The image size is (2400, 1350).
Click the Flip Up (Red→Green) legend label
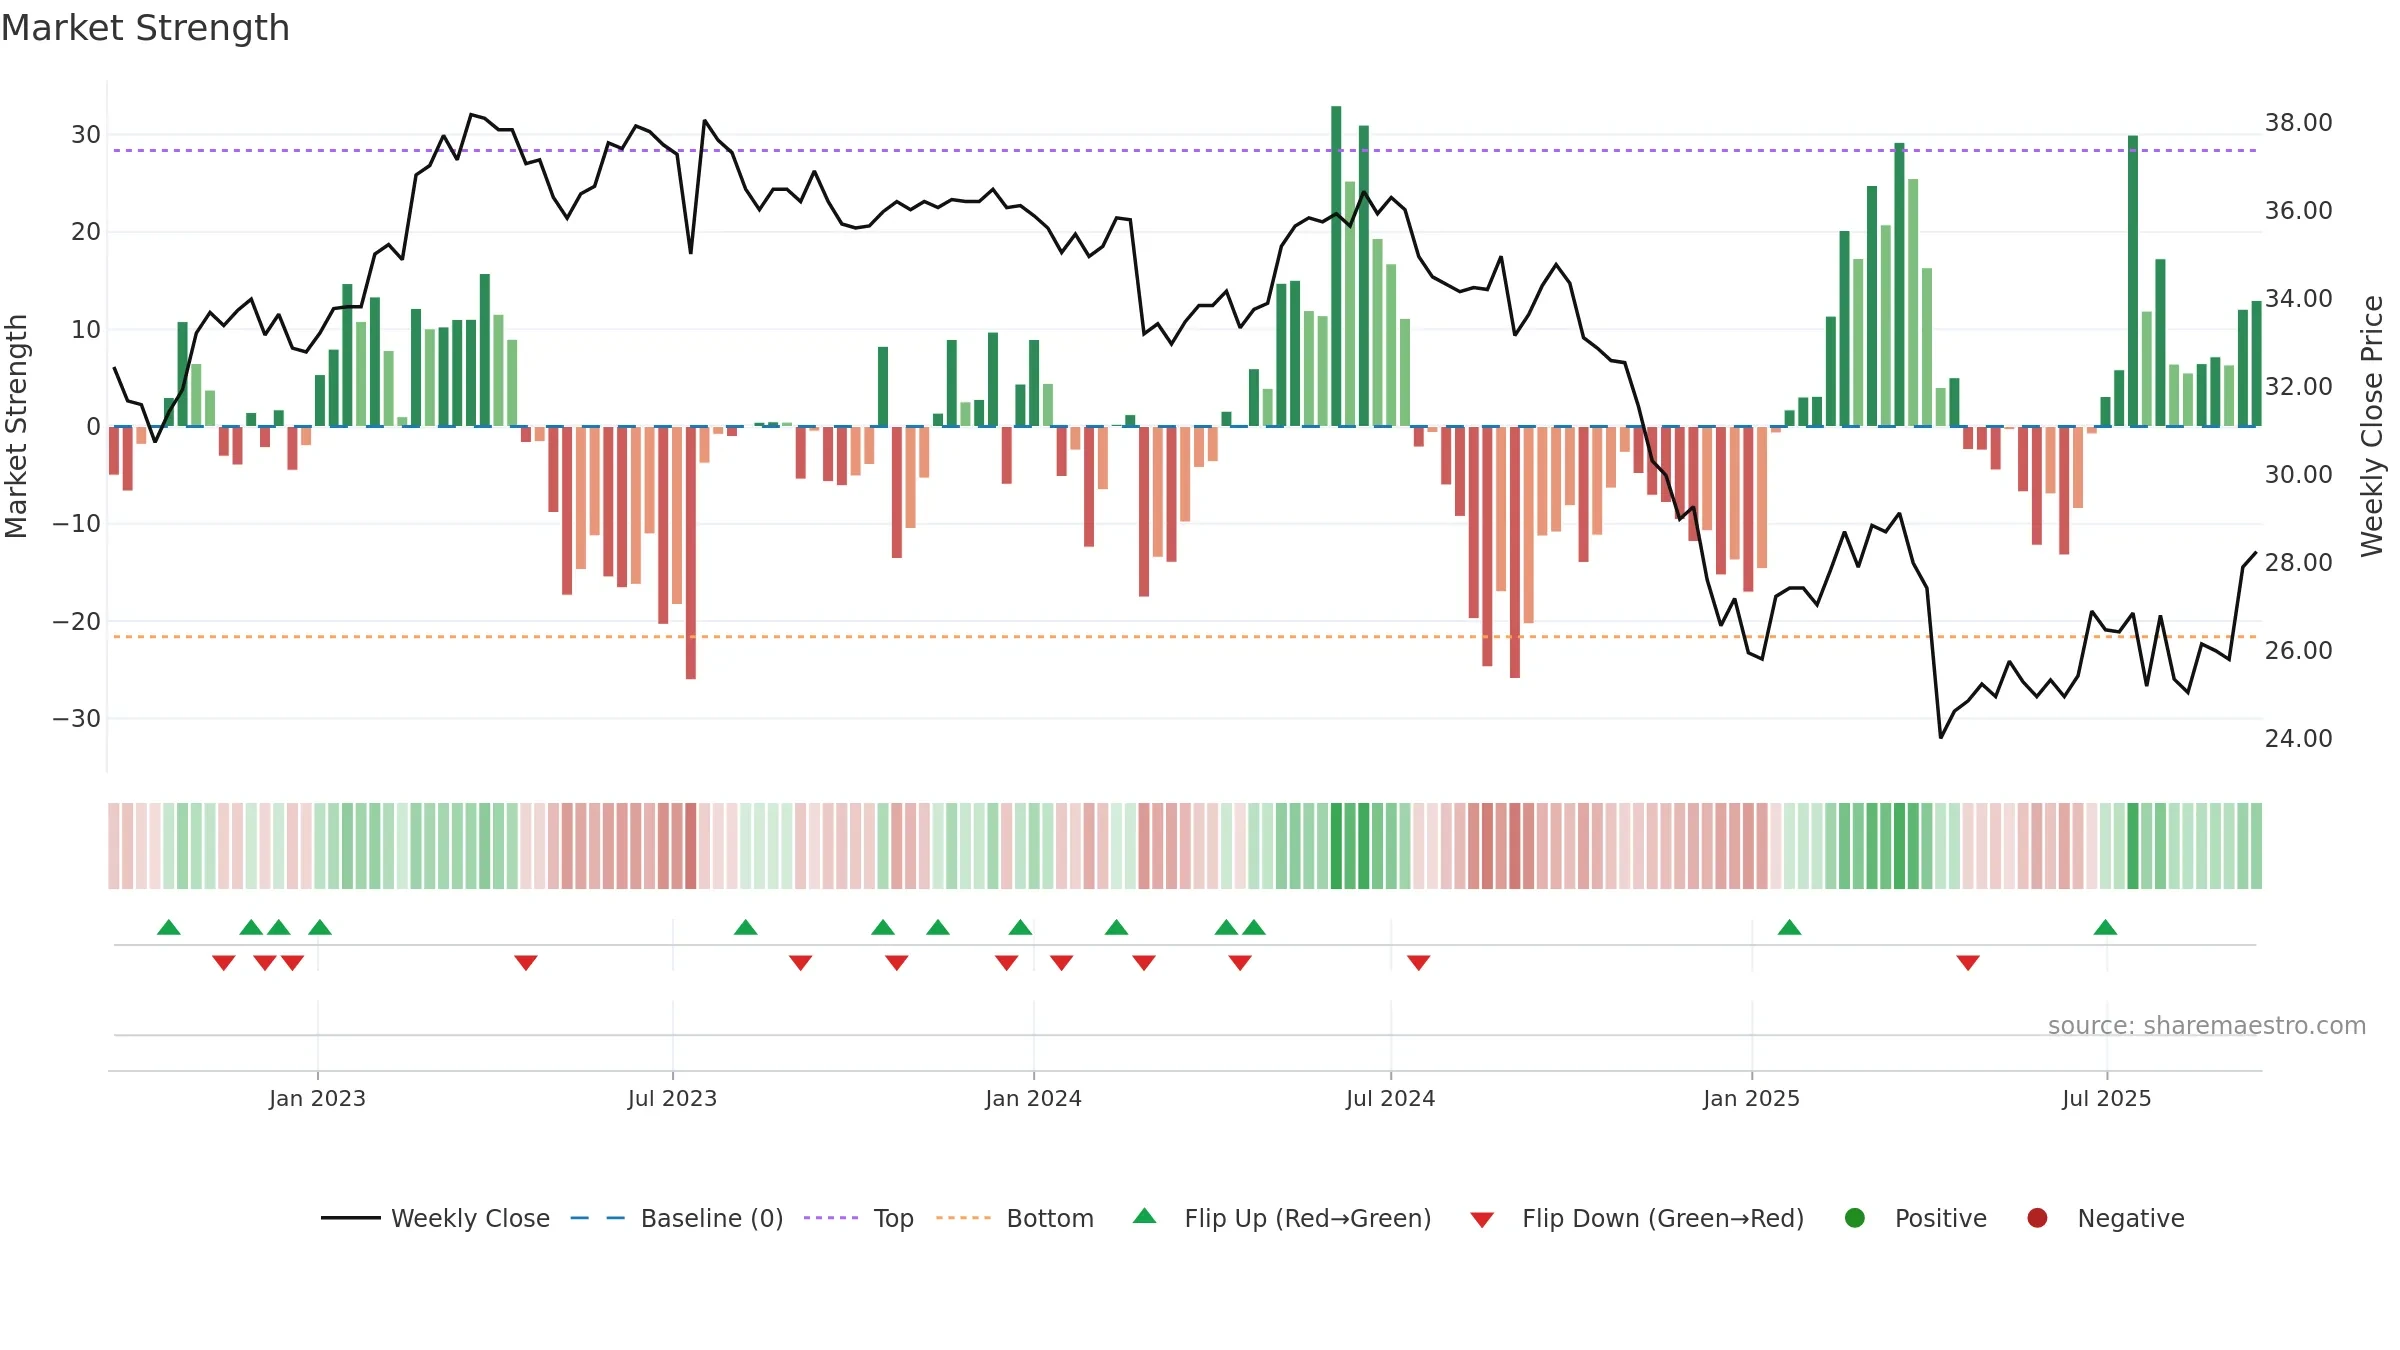1307,1218
